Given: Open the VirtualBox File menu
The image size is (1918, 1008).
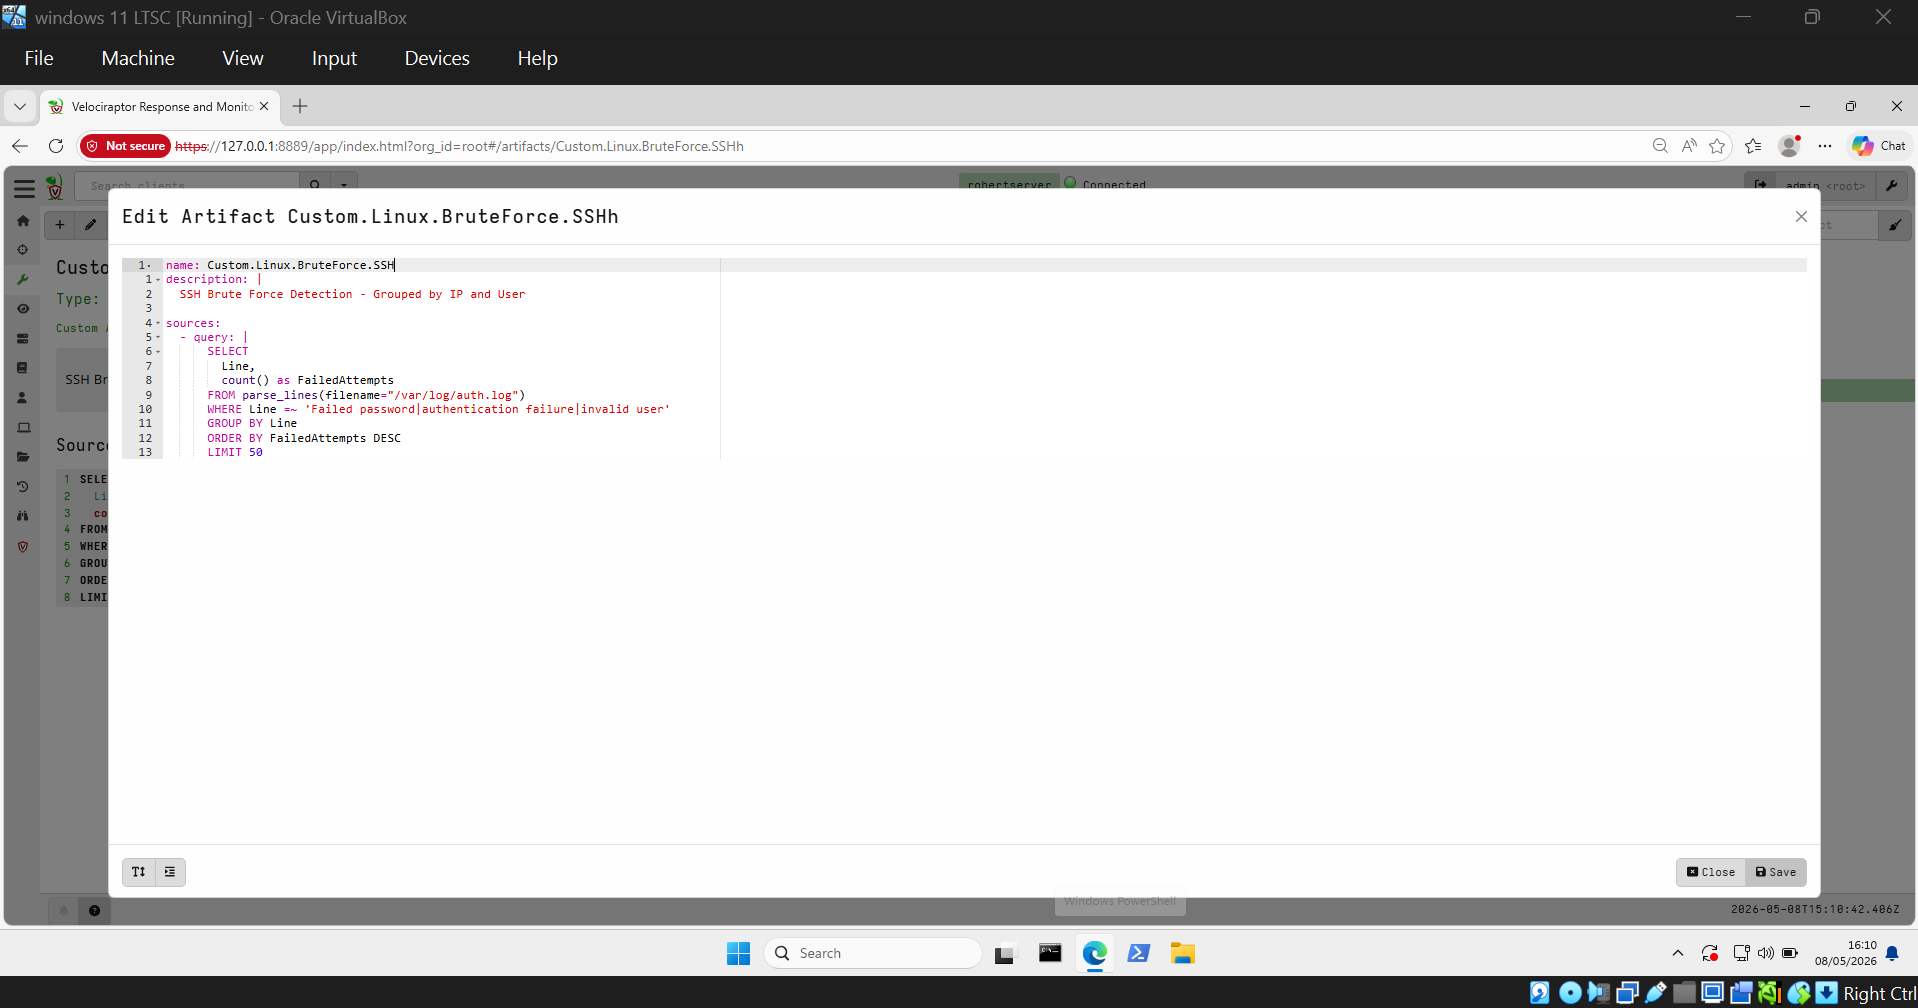Looking at the screenshot, I should click(39, 58).
